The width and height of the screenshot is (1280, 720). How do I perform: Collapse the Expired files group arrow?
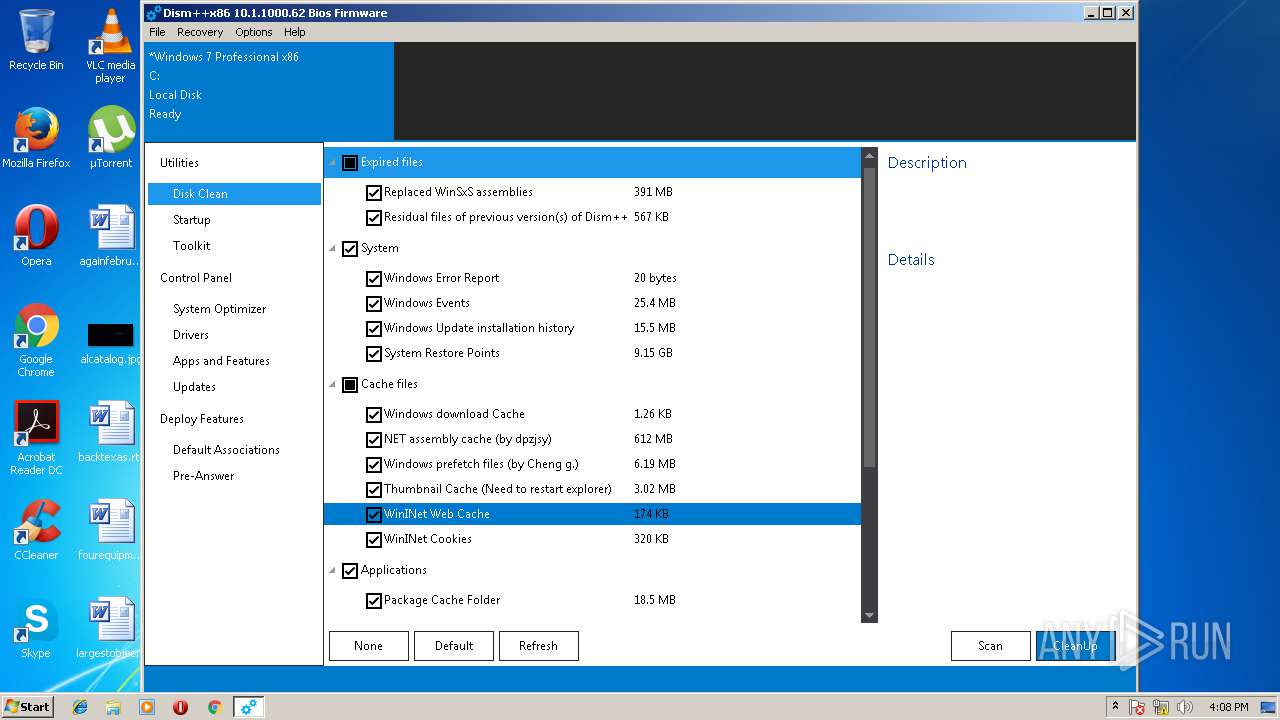click(x=333, y=163)
